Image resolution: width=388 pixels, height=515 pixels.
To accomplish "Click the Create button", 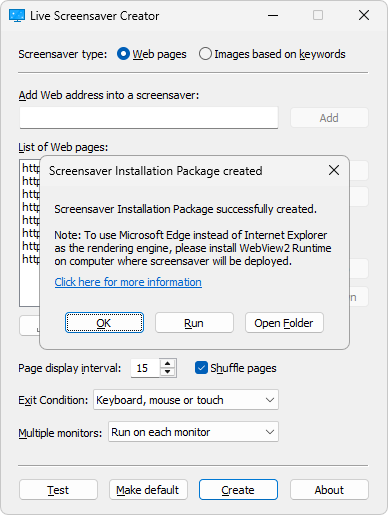I will (x=238, y=490).
